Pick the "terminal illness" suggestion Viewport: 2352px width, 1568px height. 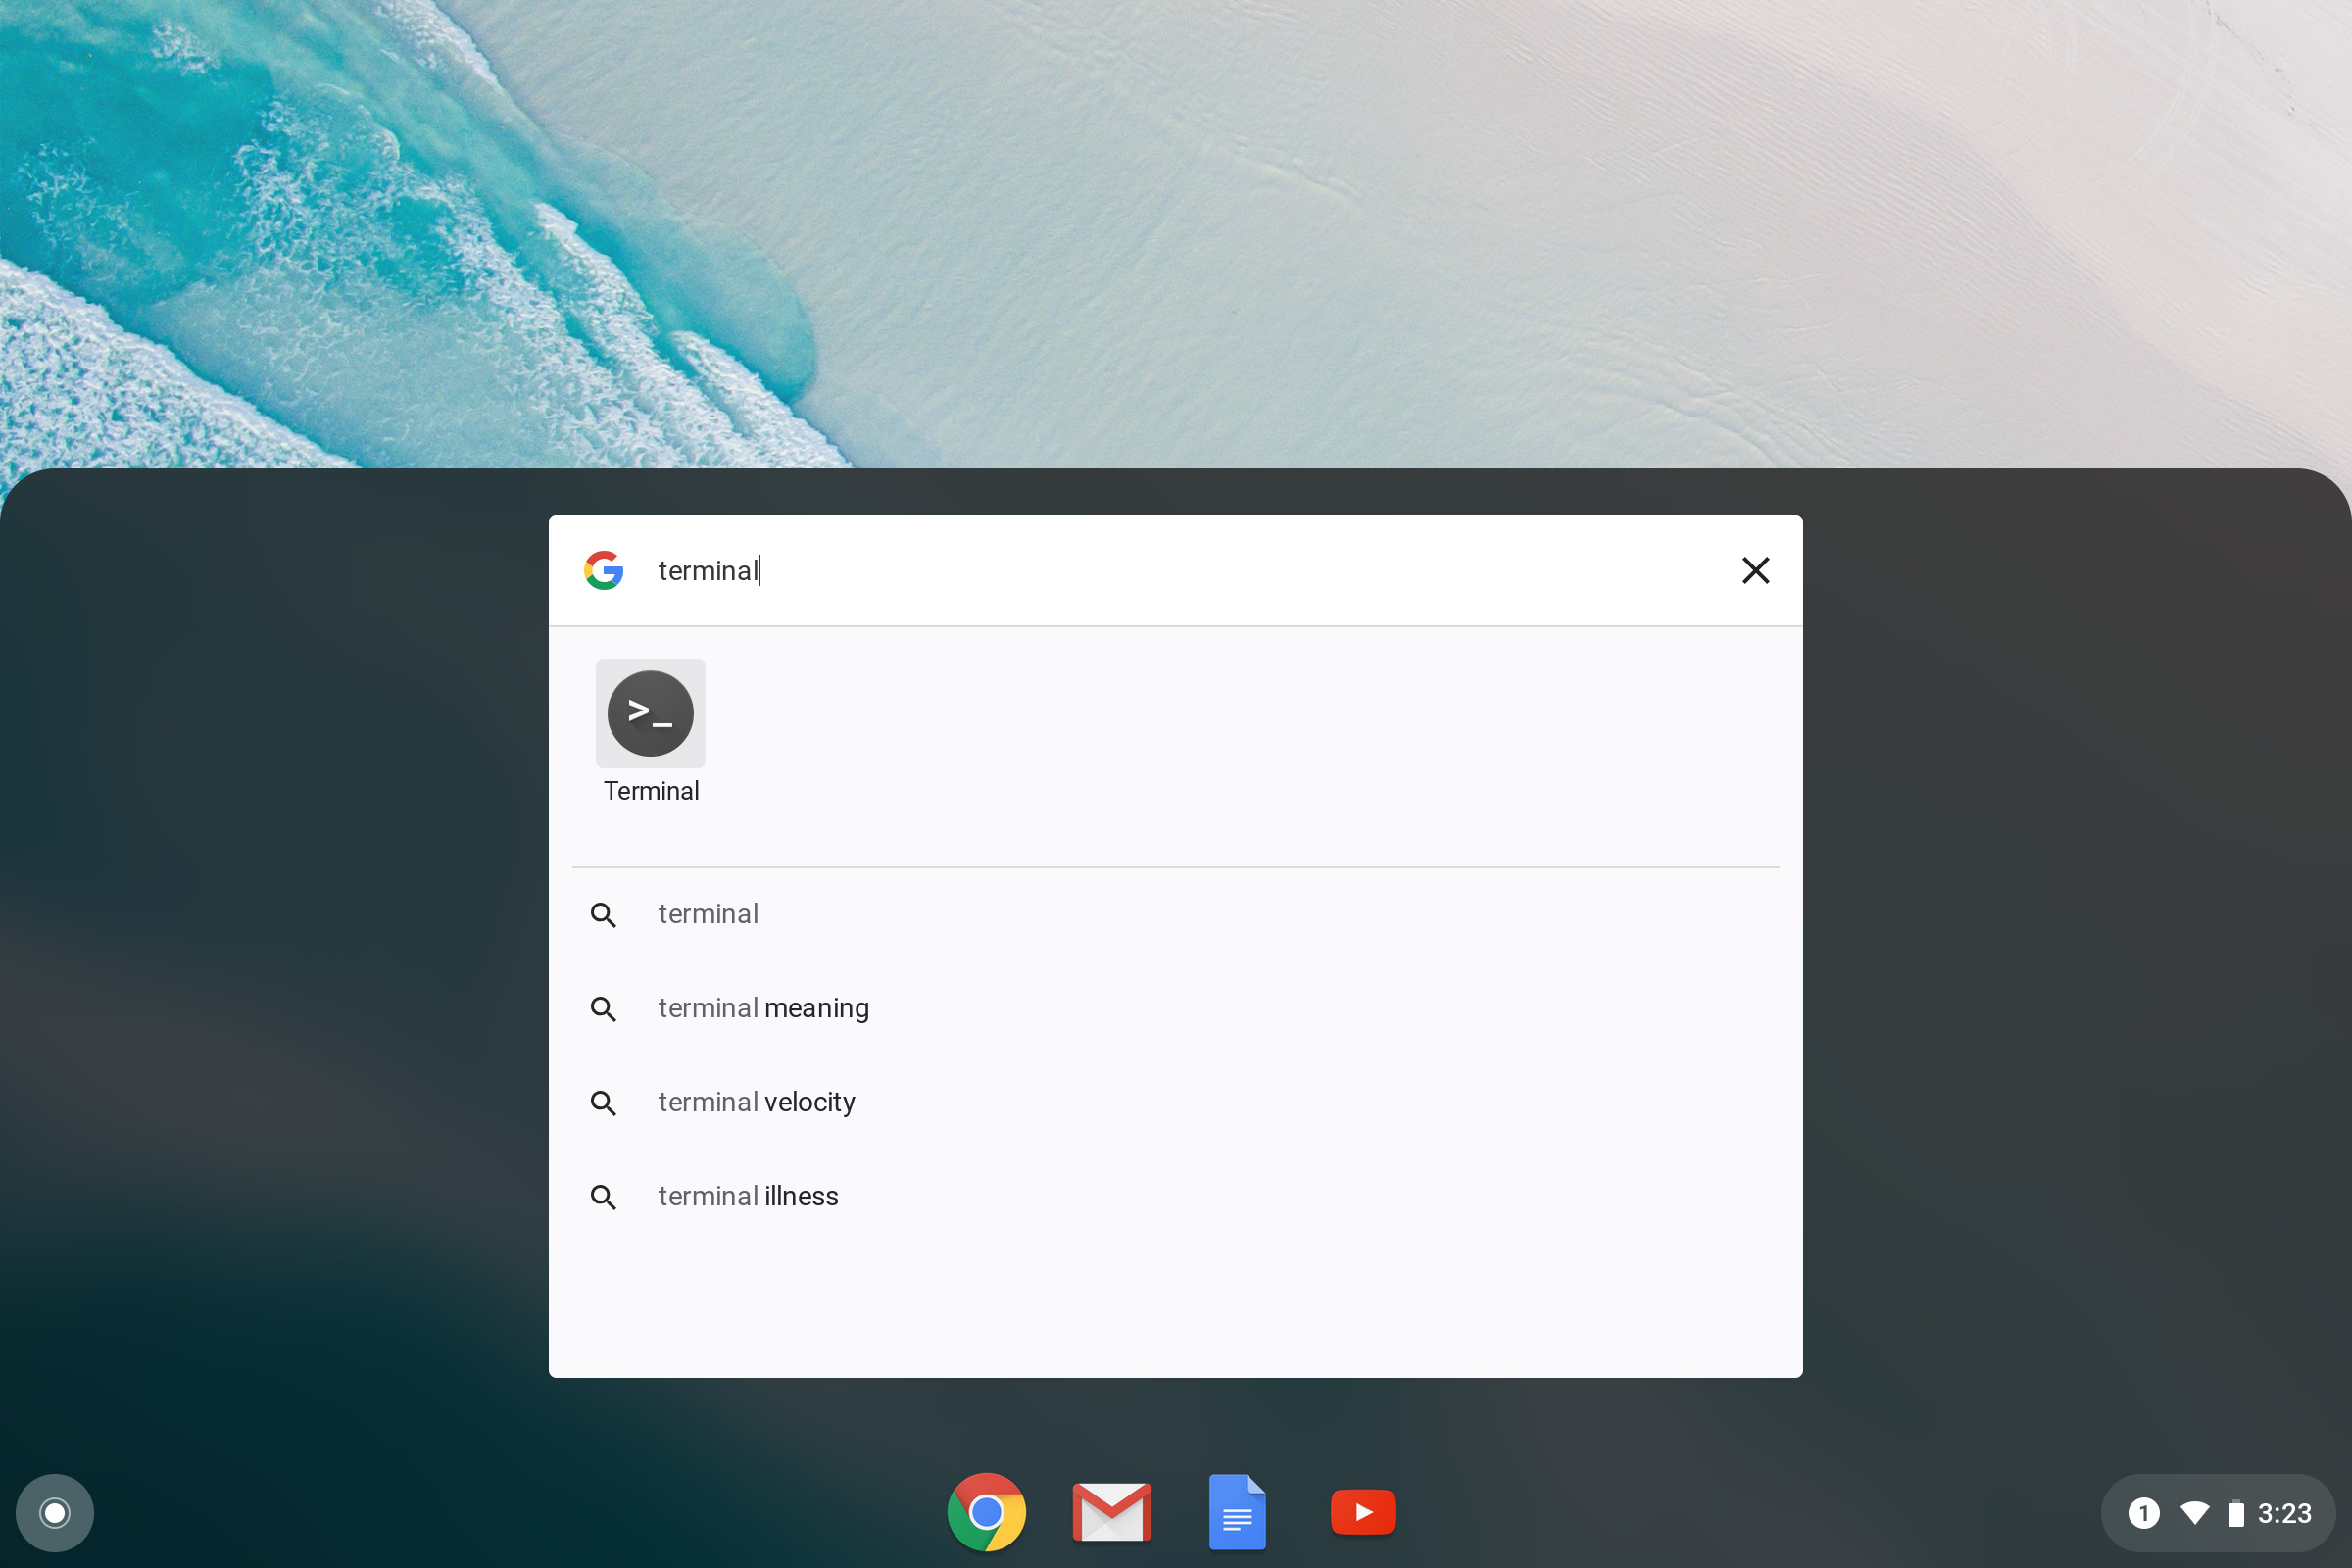click(748, 1196)
